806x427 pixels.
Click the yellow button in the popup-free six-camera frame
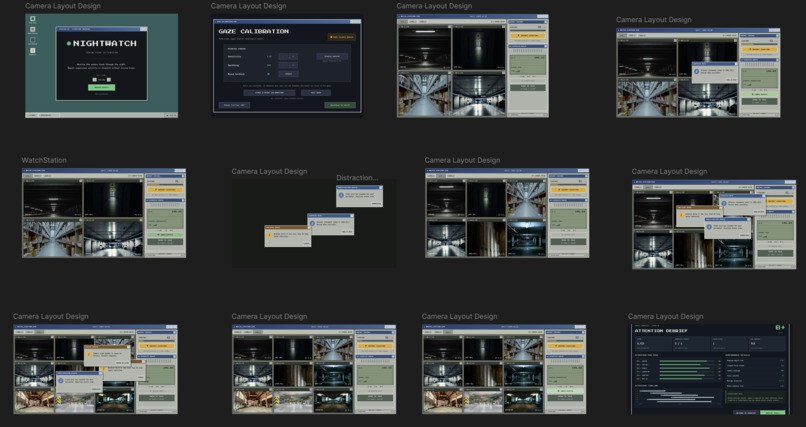(x=568, y=190)
